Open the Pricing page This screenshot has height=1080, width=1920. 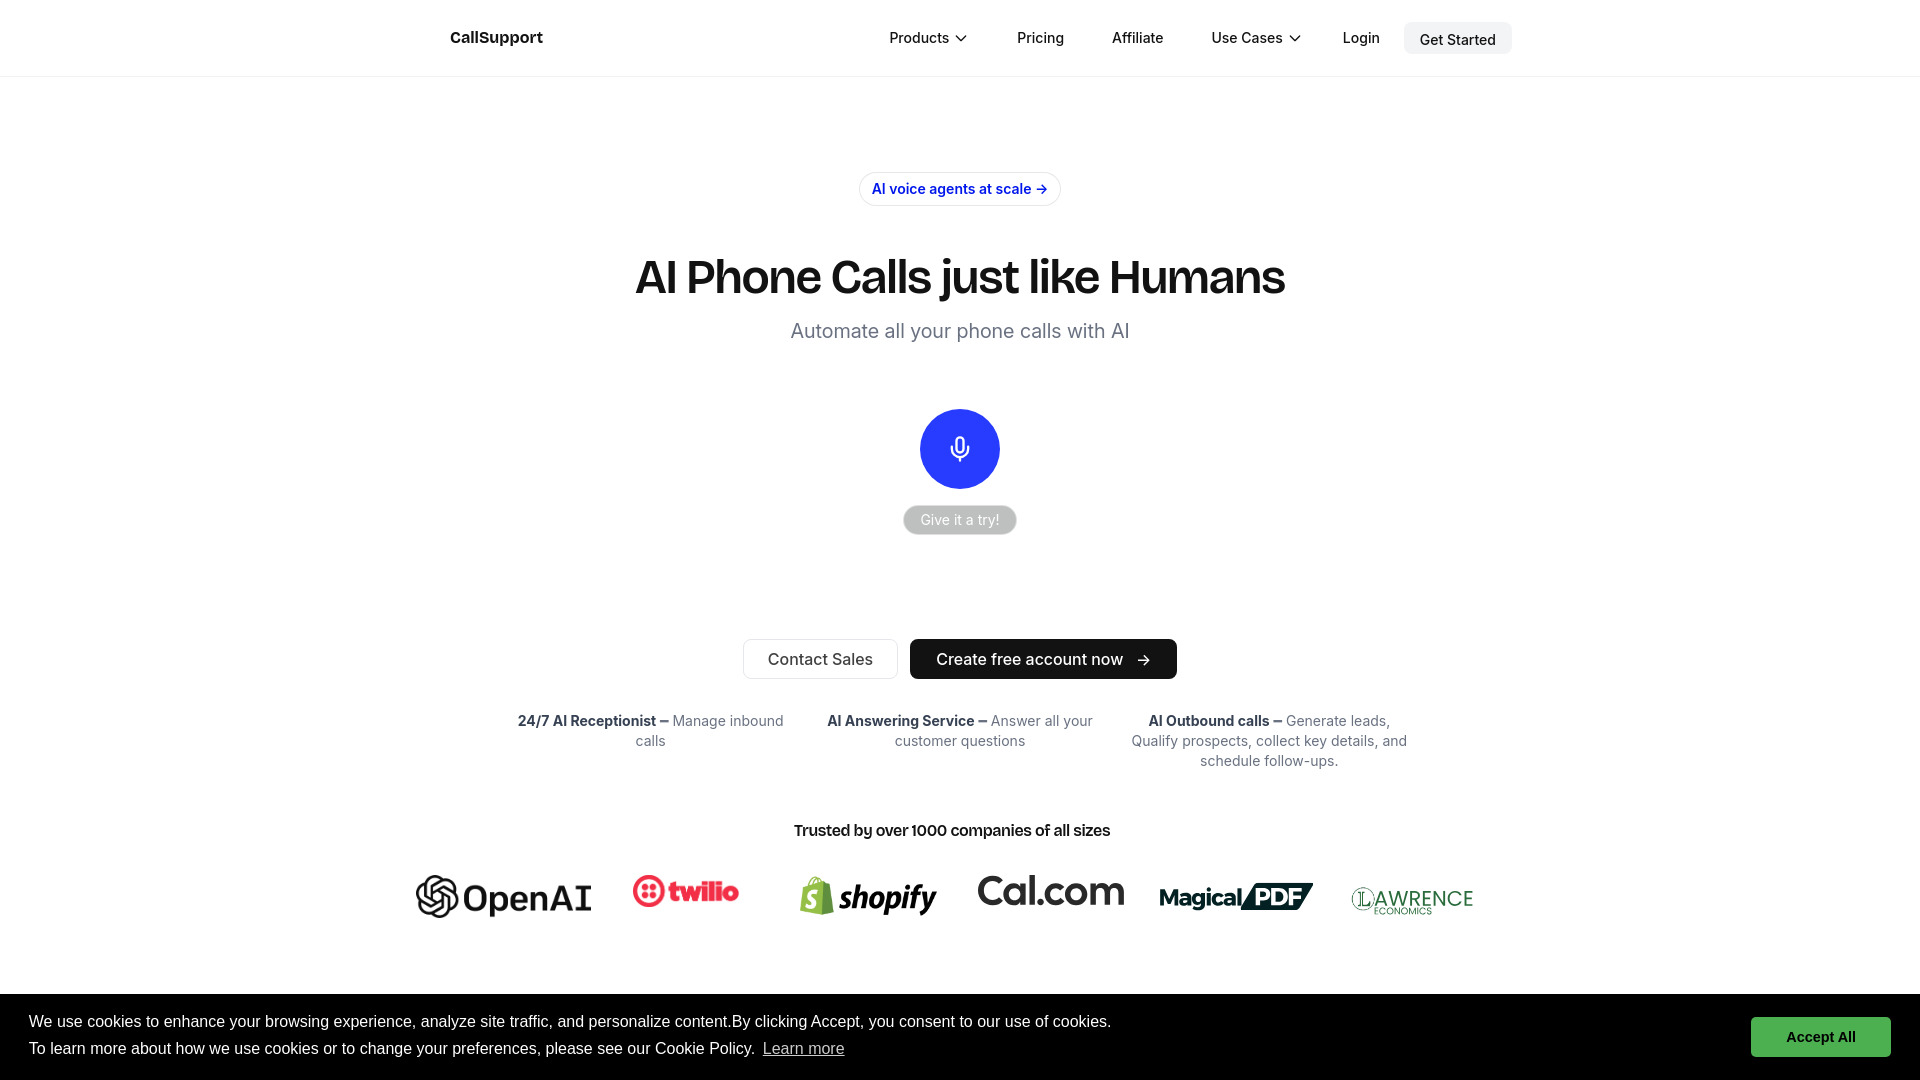tap(1040, 37)
